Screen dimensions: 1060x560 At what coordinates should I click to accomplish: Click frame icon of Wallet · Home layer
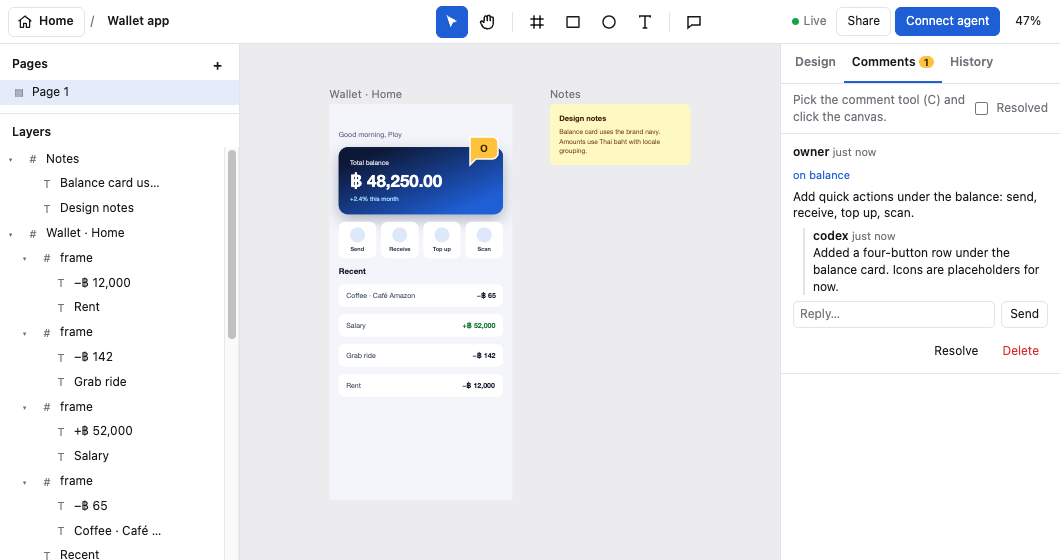pyautogui.click(x=32, y=233)
